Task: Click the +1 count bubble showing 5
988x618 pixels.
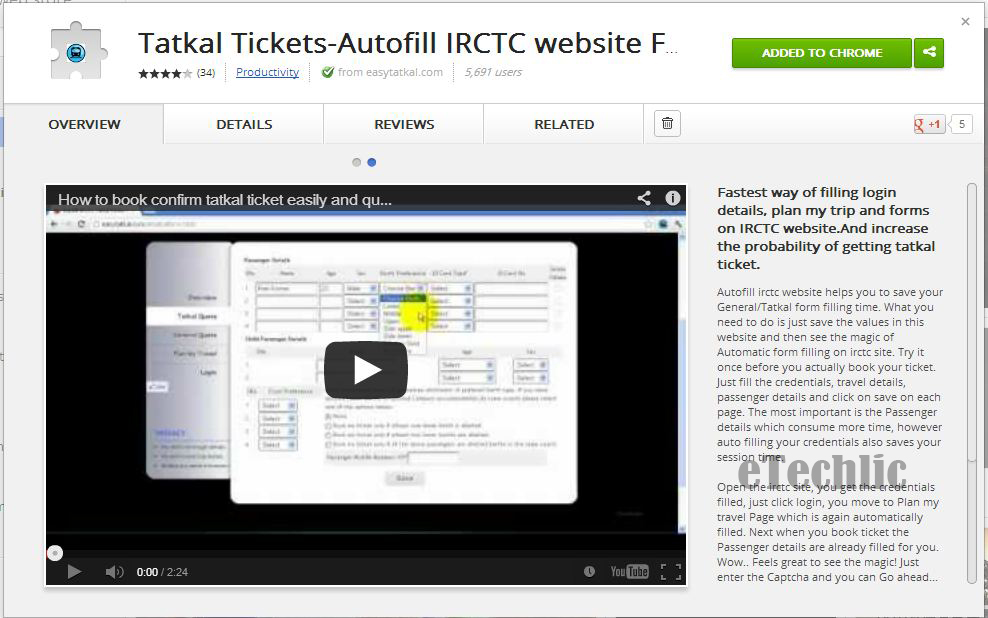Action: coord(961,124)
